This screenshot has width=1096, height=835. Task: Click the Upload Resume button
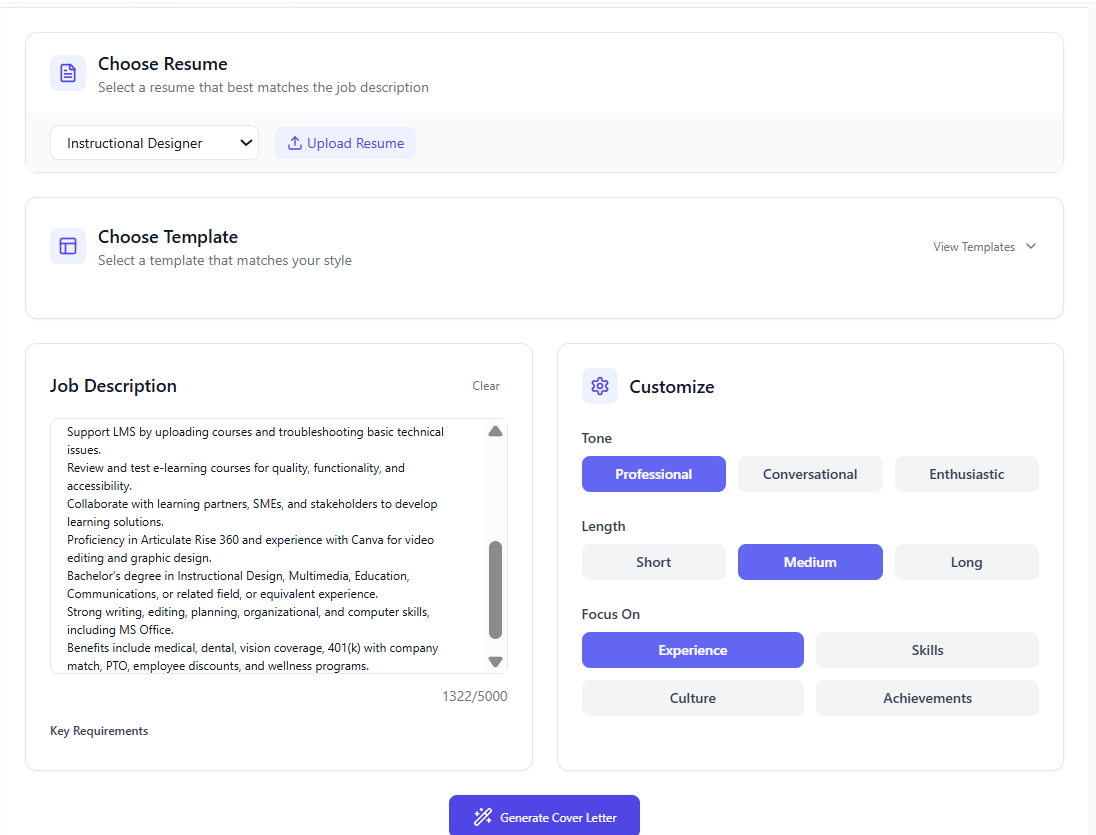tap(345, 142)
